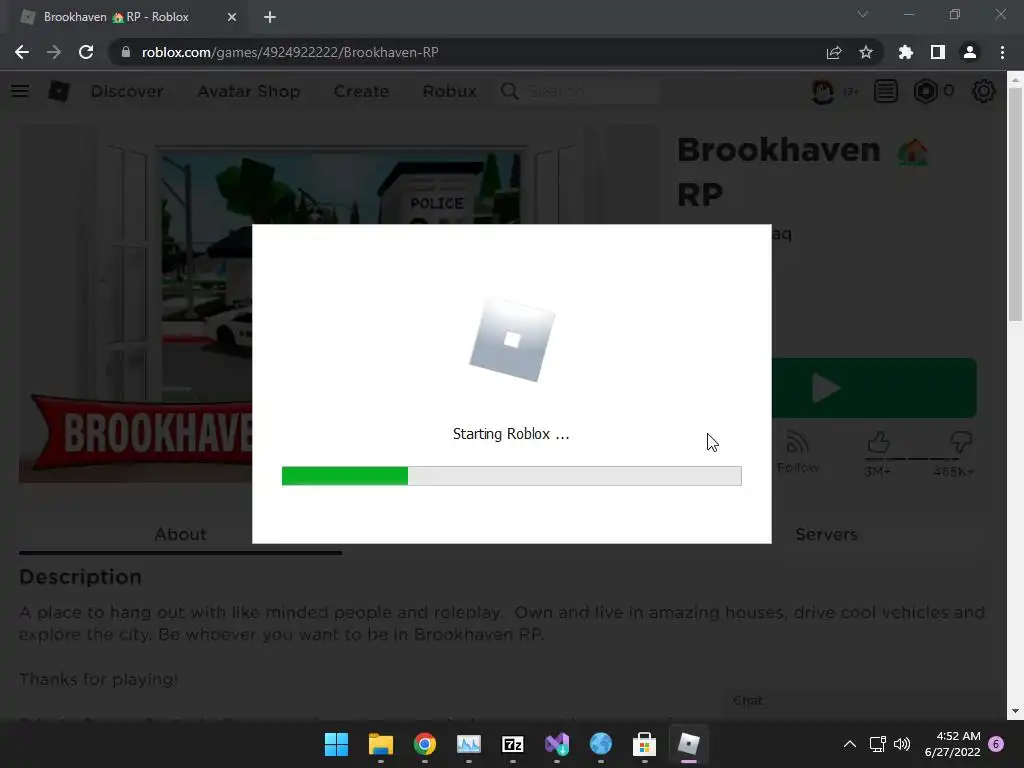The height and width of the screenshot is (768, 1024).
Task: Open Robux balance icon
Action: click(x=925, y=91)
